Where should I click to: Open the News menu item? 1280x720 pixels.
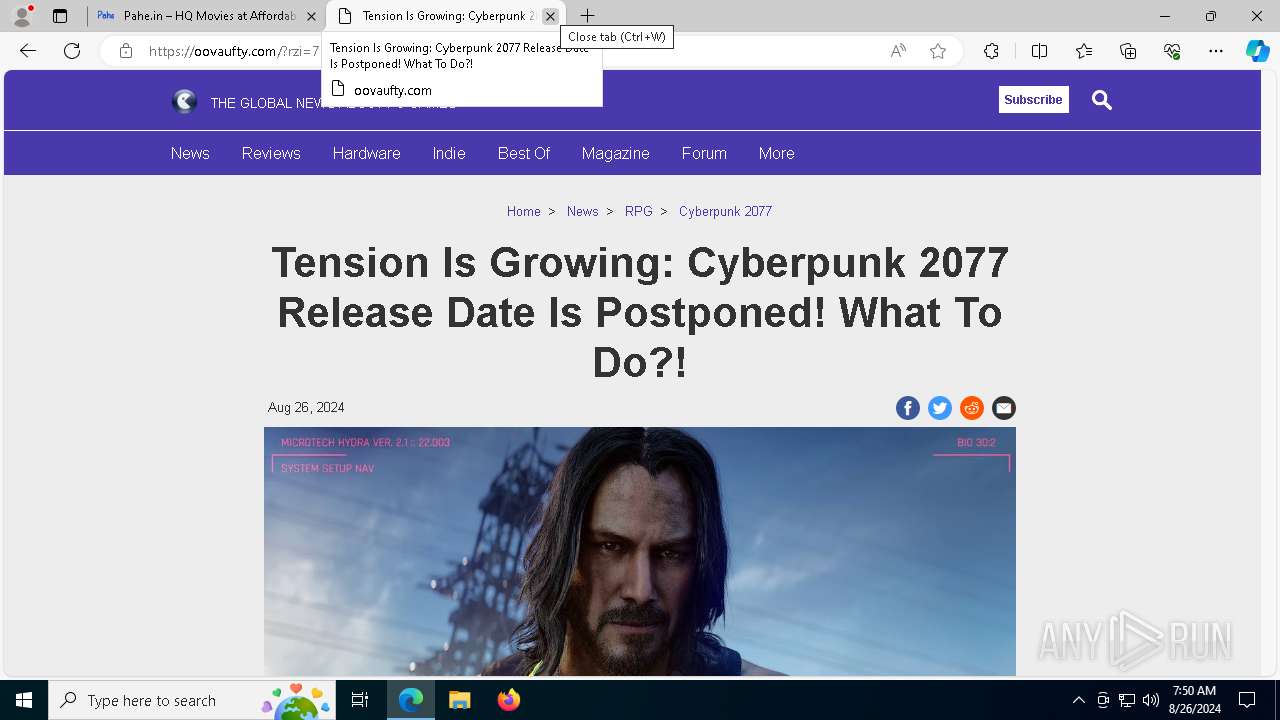point(190,153)
